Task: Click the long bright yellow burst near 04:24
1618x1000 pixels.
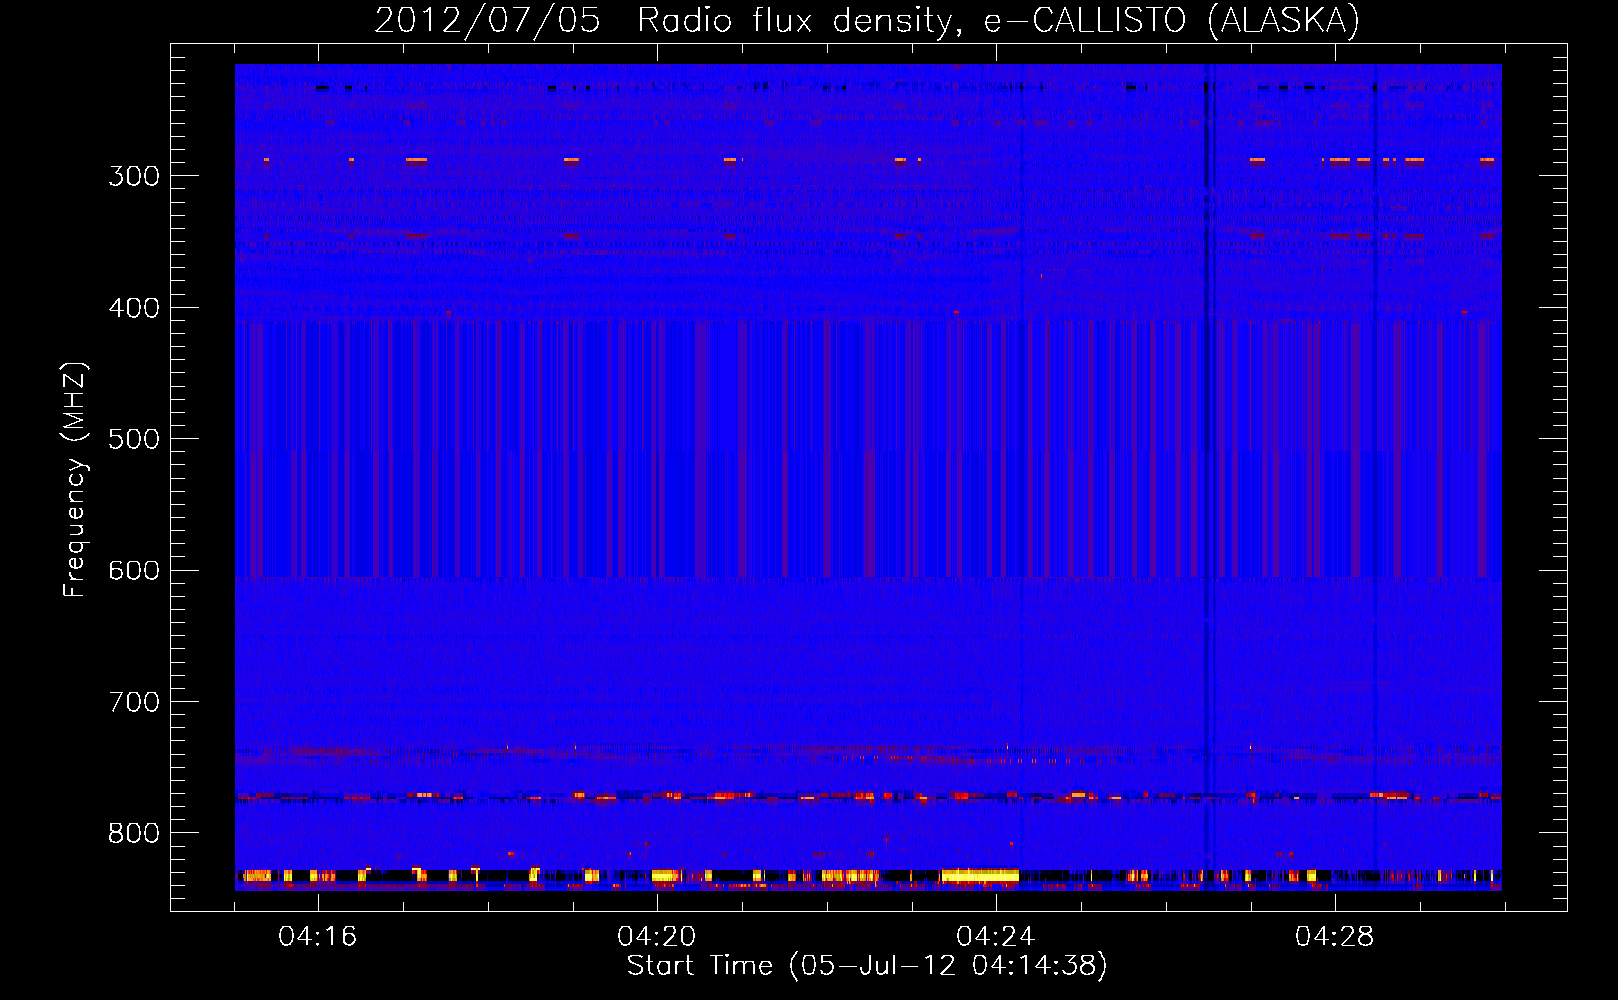Action: pos(980,876)
